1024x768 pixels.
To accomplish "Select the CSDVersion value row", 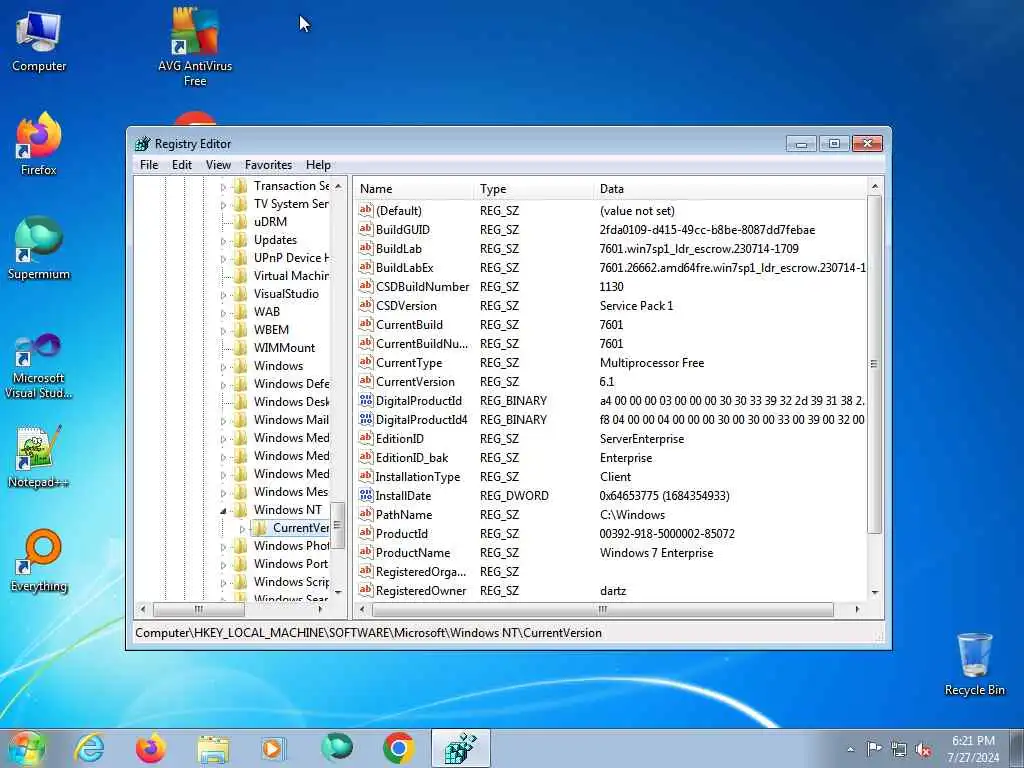I will tap(611, 306).
